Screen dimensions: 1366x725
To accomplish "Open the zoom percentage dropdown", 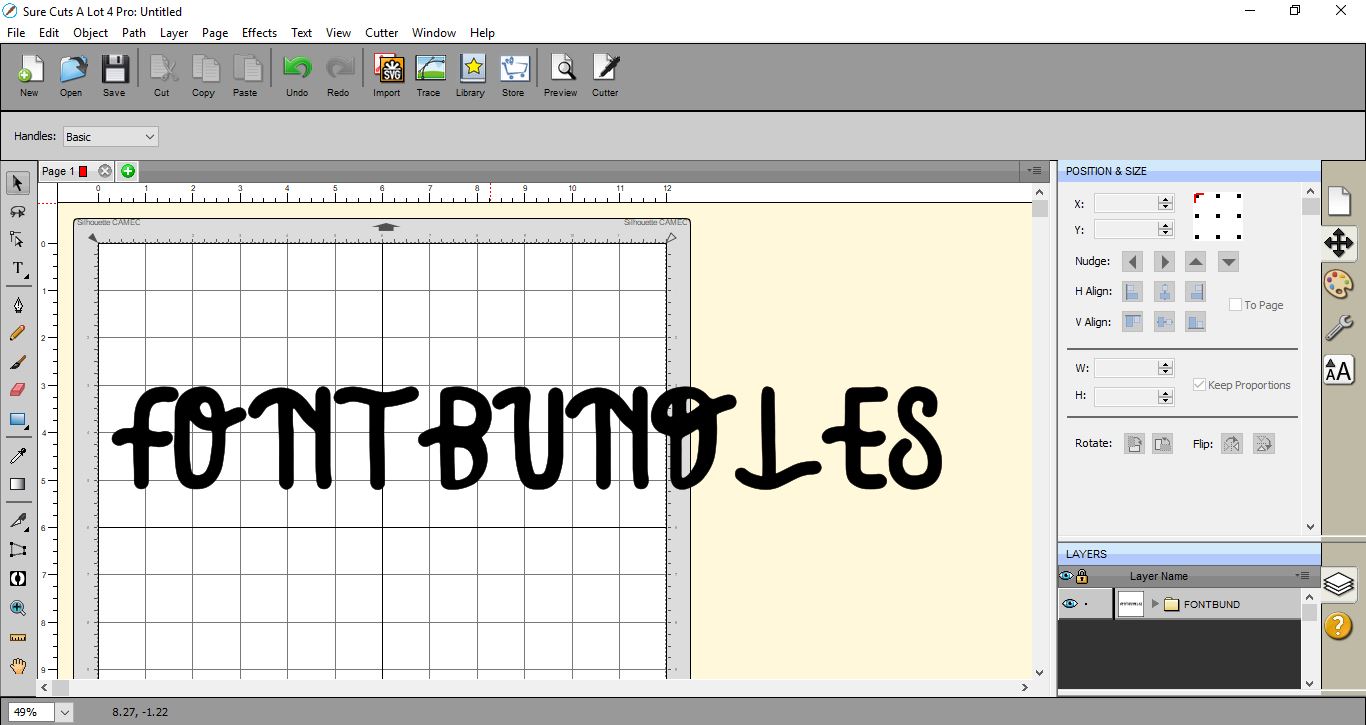I will pos(65,712).
